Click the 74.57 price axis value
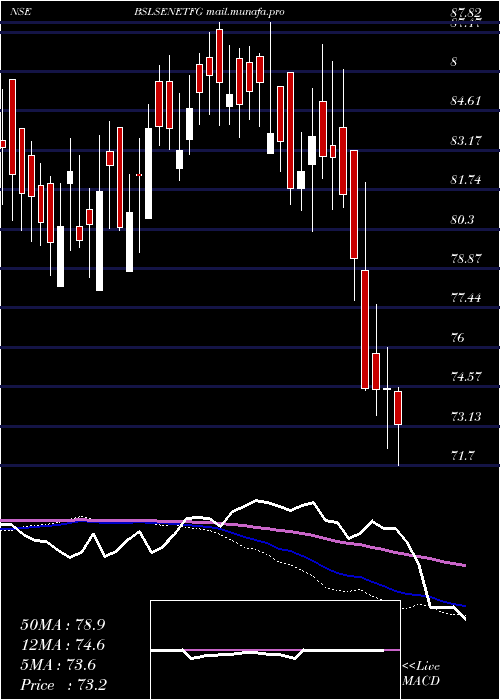Image resolution: width=500 pixels, height=700 pixels. coord(466,377)
